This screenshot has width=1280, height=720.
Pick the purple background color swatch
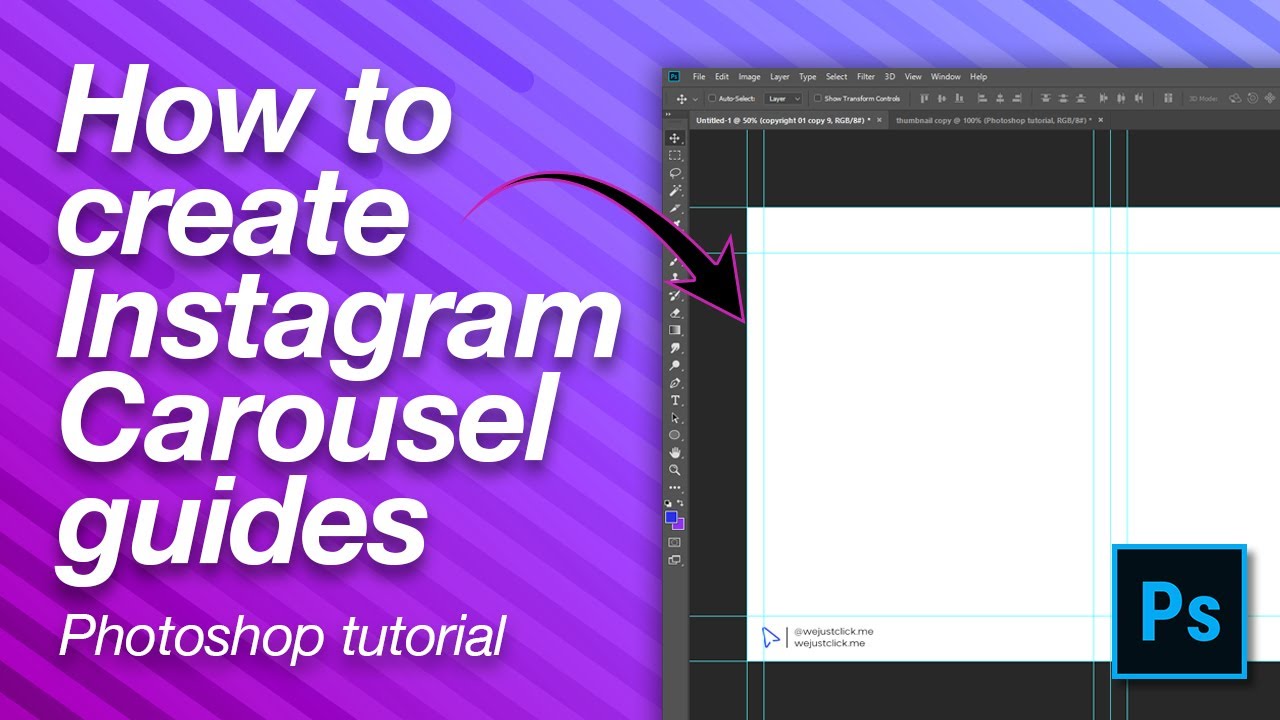point(680,525)
